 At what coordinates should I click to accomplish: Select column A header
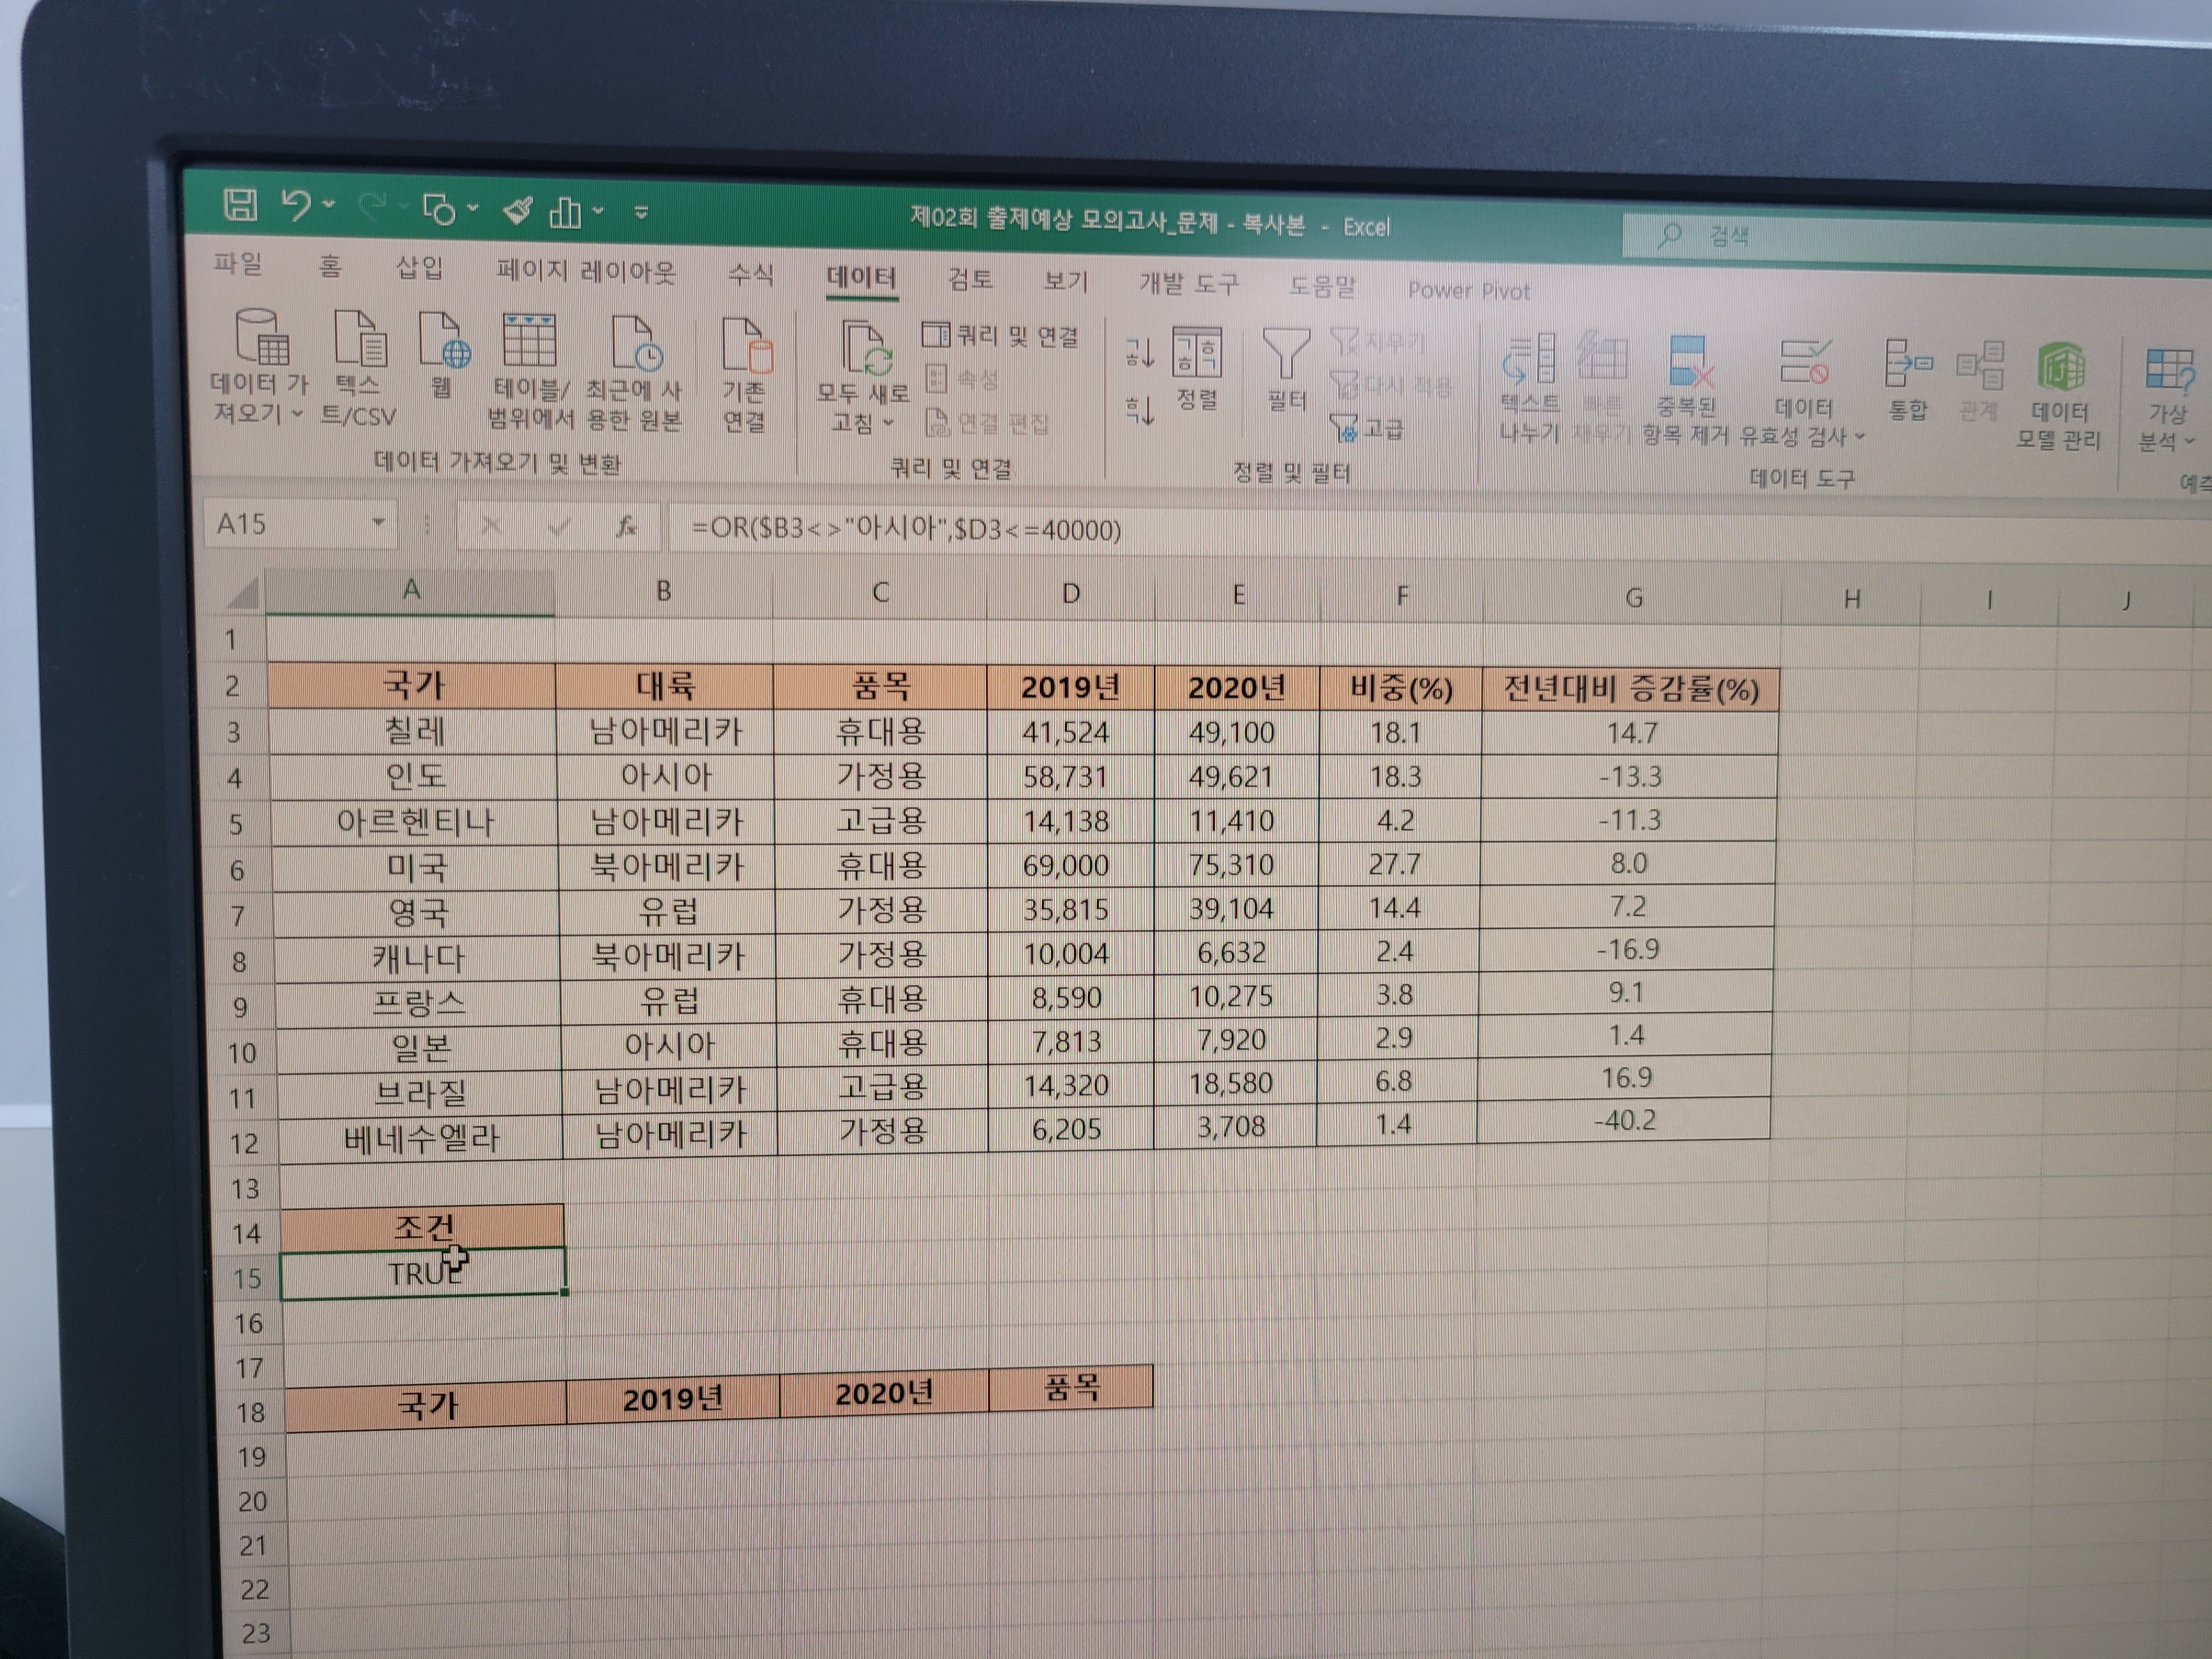411,590
